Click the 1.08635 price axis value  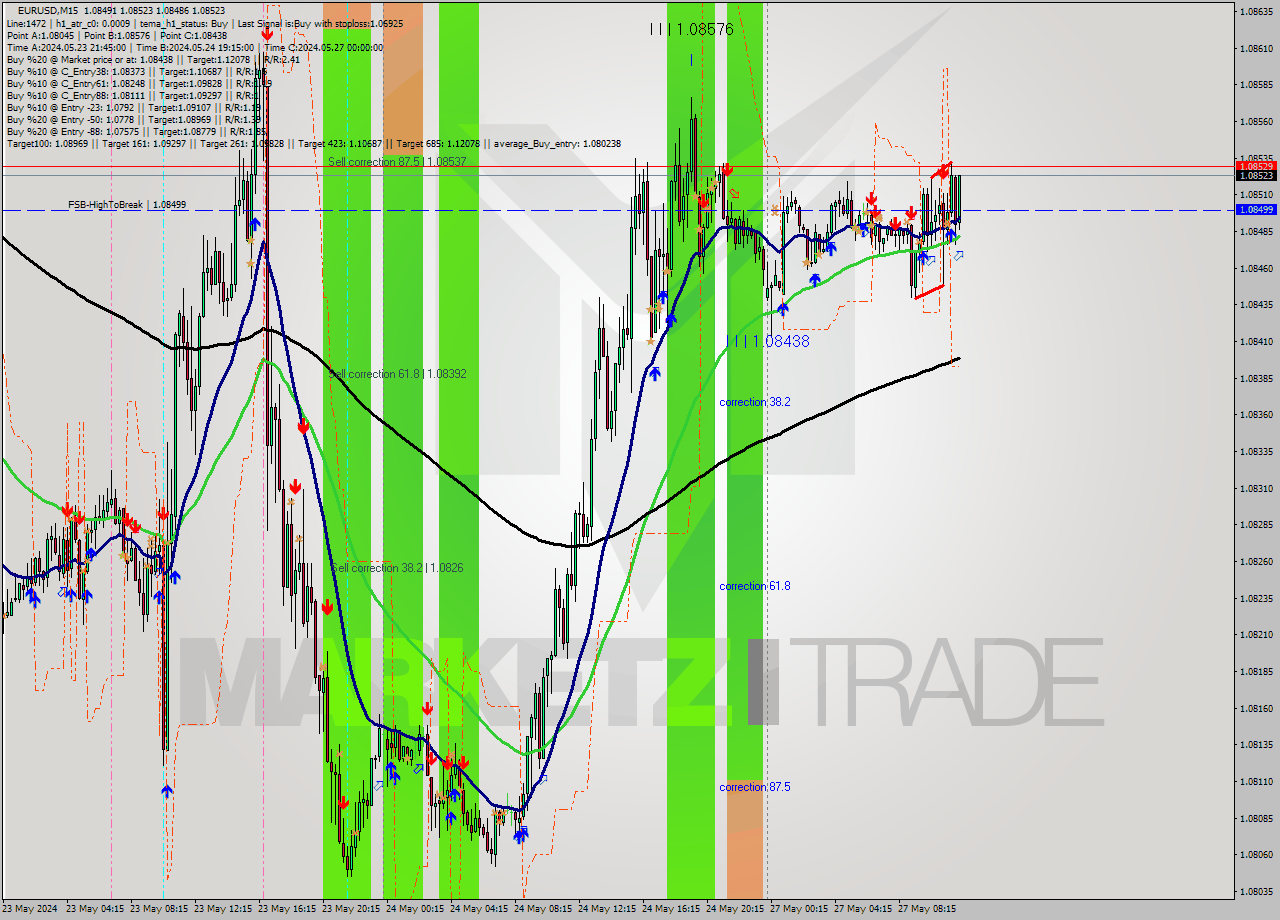(1255, 12)
